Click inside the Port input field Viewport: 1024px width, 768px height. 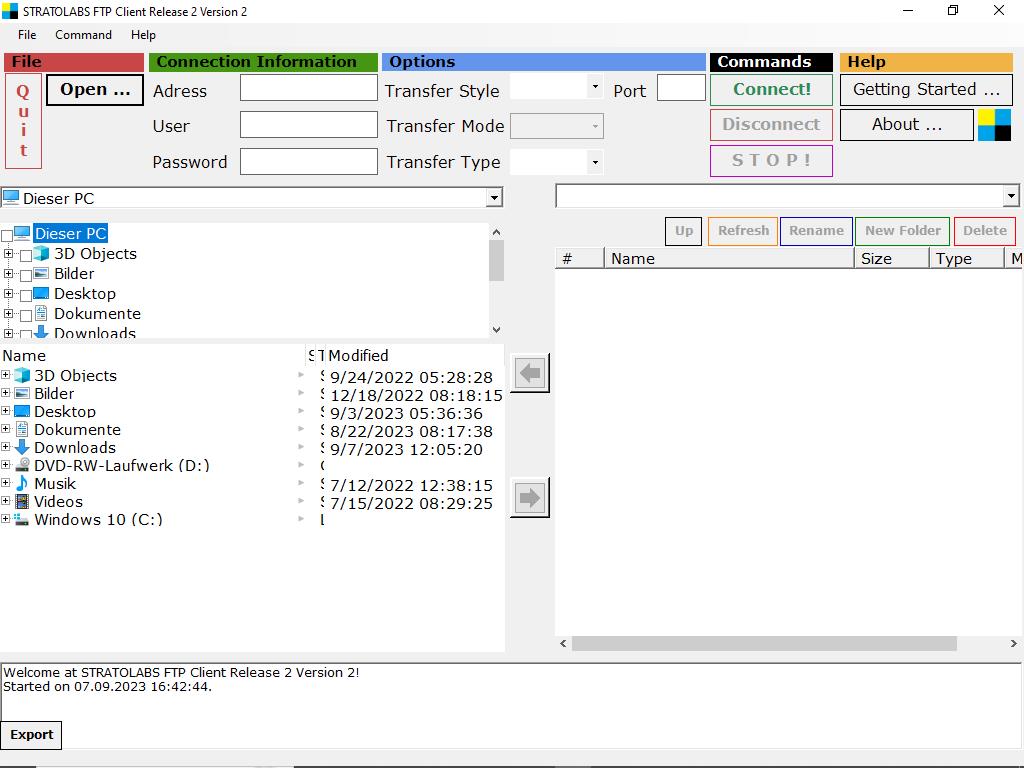[681, 88]
